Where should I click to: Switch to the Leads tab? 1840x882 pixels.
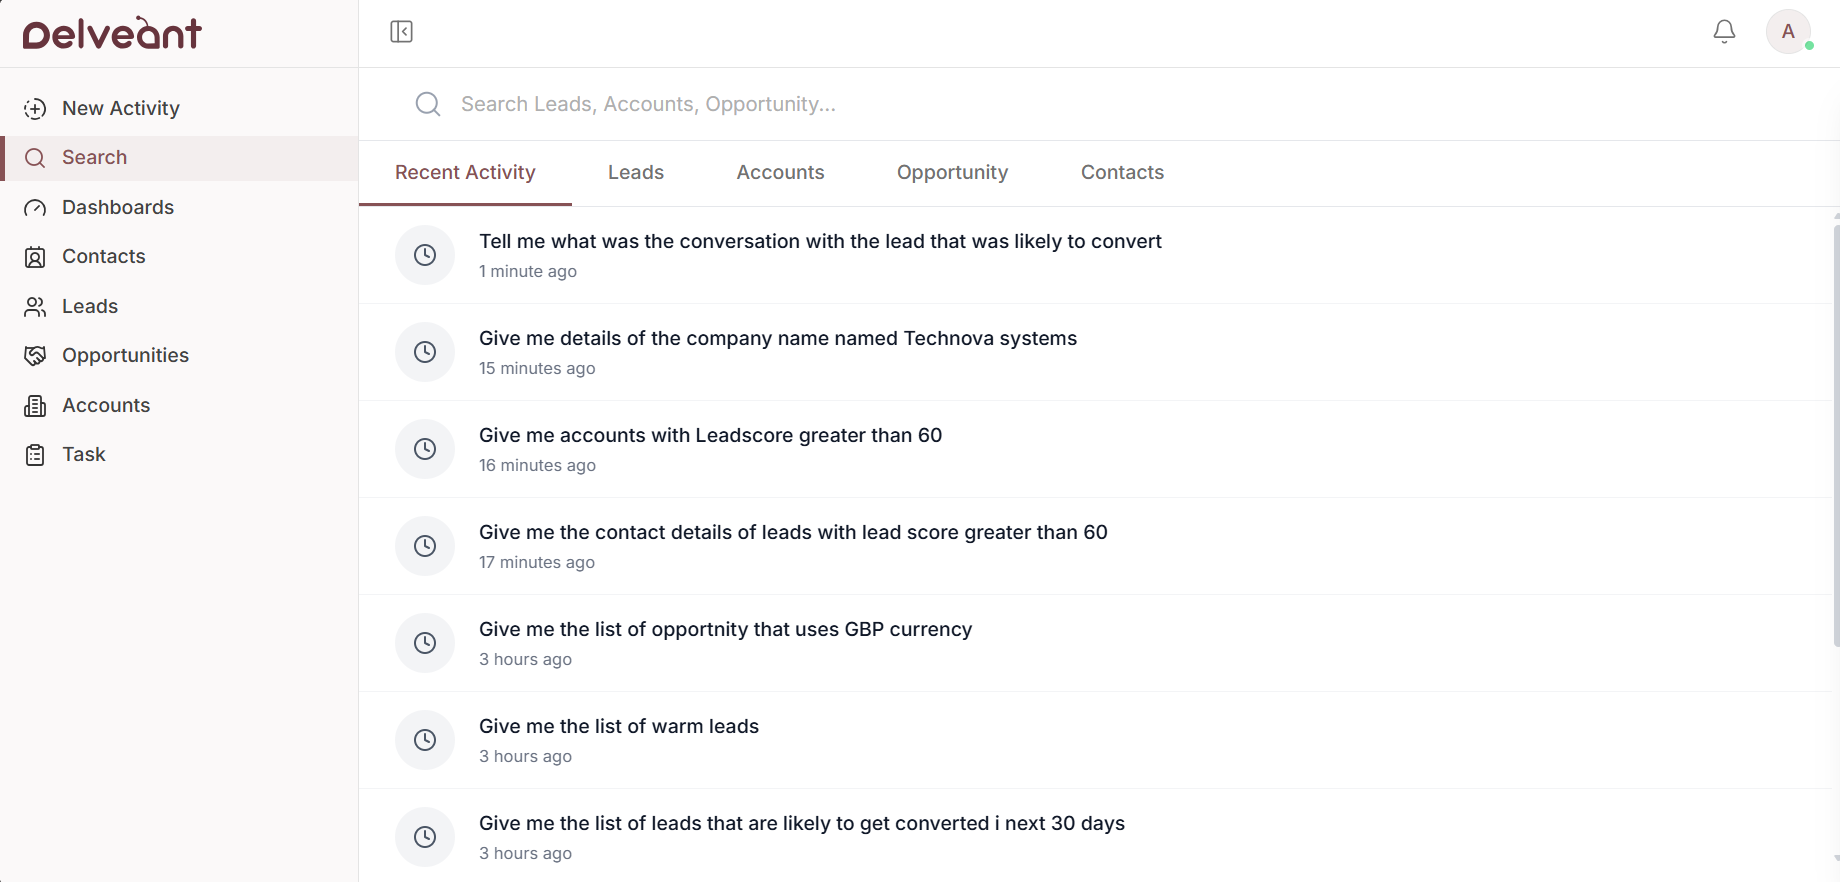635,173
